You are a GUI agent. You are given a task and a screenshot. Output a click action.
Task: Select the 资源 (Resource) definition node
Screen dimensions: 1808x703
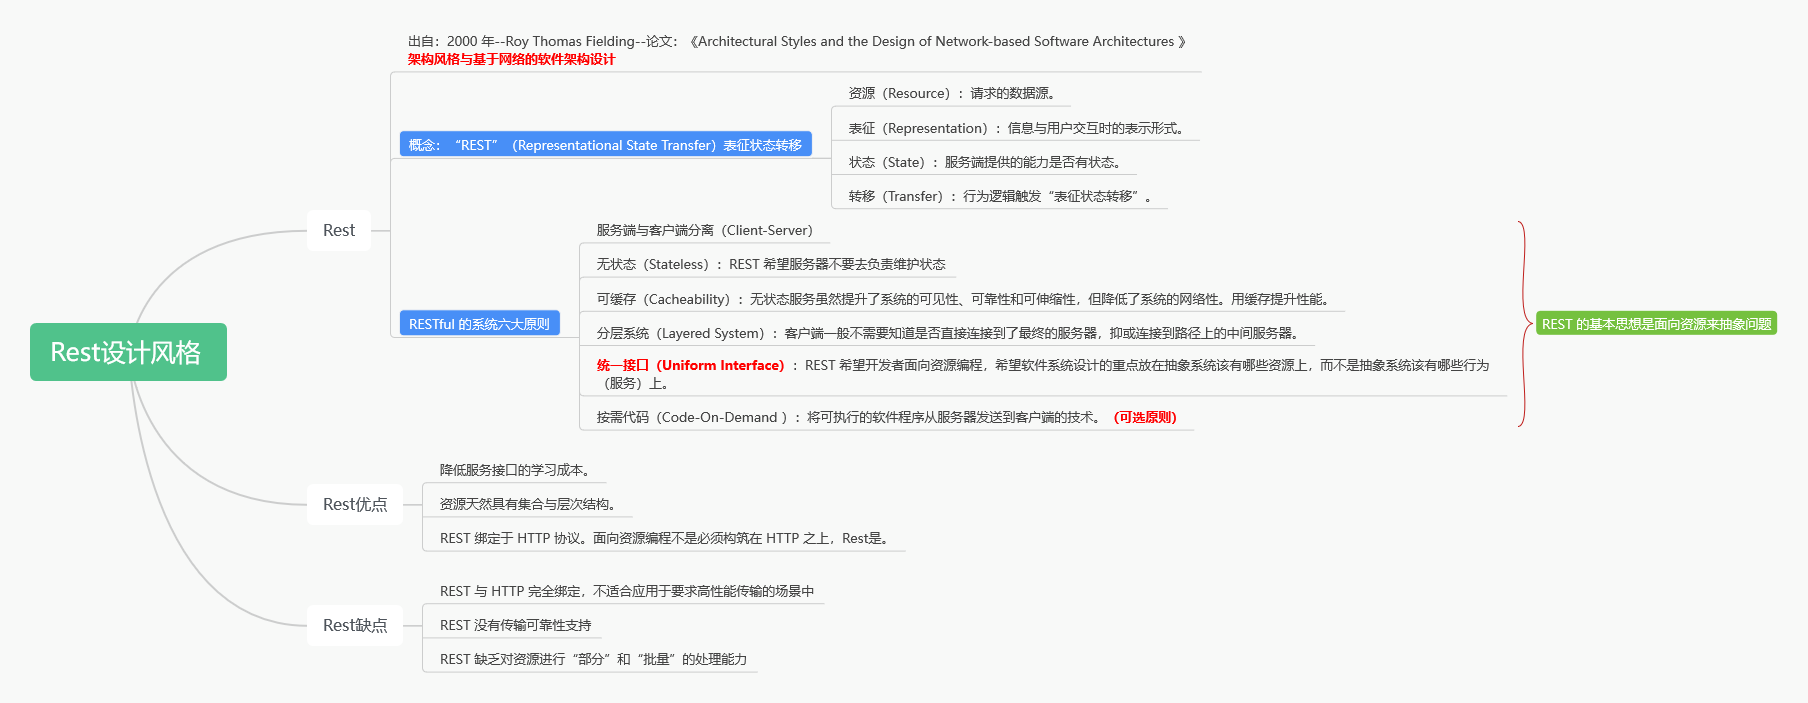(x=951, y=93)
